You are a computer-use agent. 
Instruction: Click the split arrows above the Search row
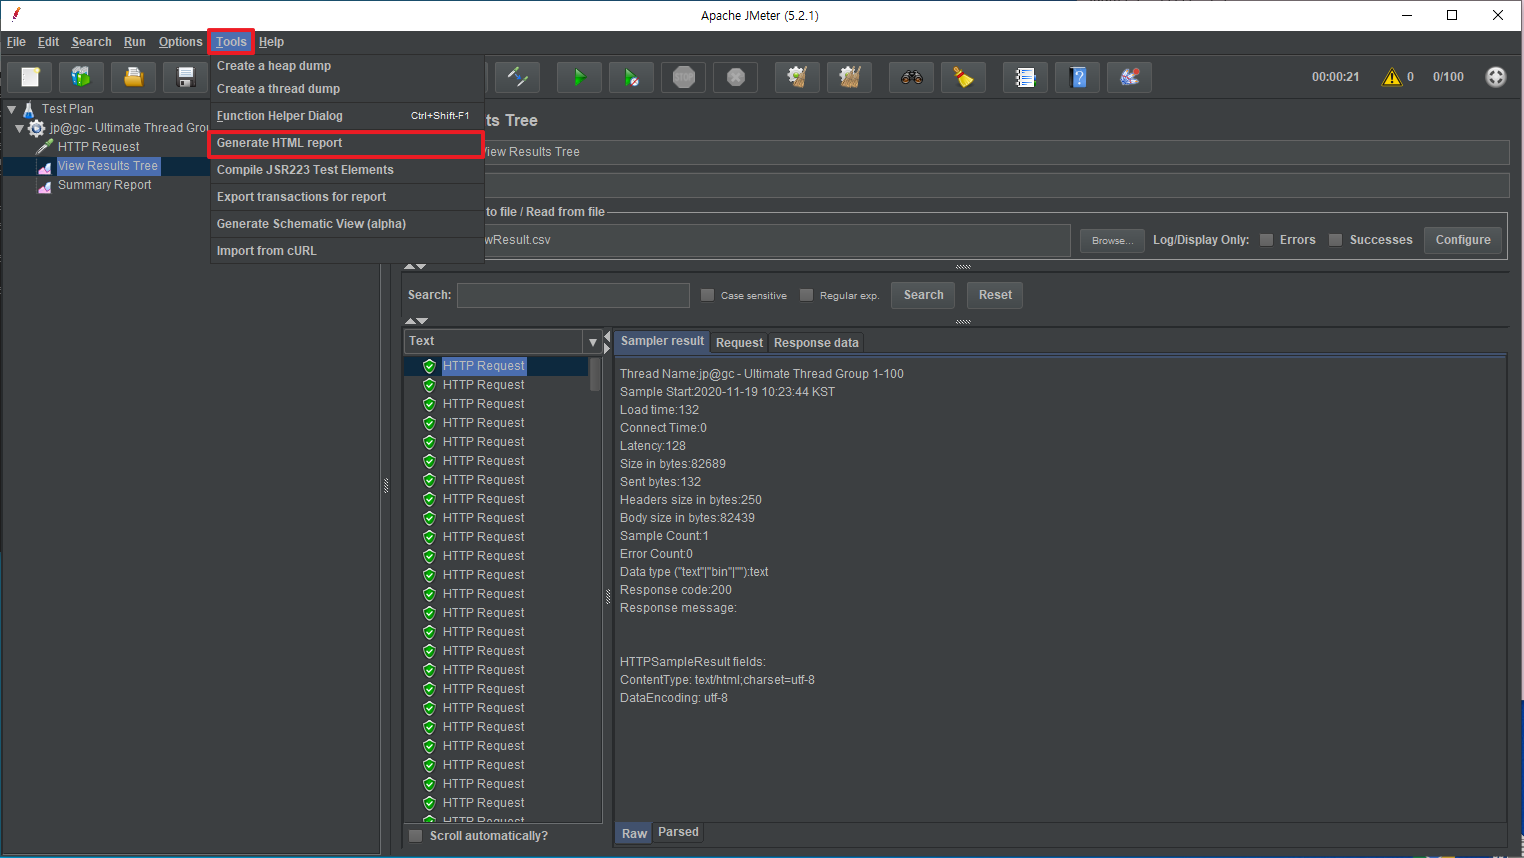415,267
